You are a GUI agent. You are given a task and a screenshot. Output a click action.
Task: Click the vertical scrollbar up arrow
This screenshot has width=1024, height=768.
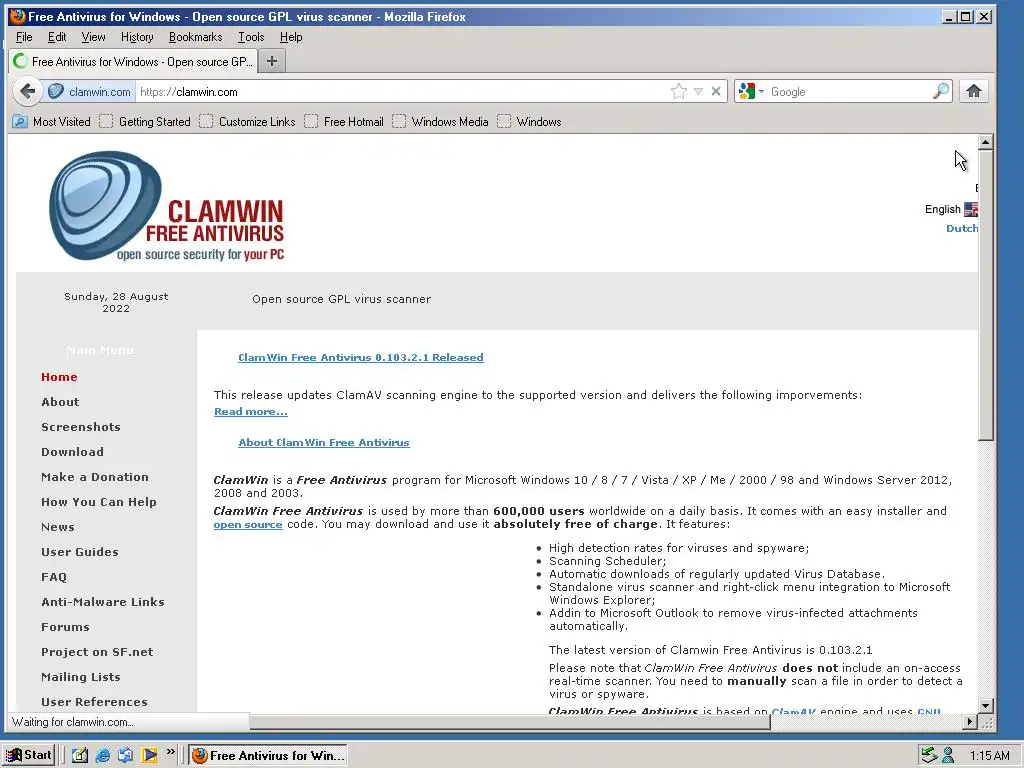[x=985, y=142]
